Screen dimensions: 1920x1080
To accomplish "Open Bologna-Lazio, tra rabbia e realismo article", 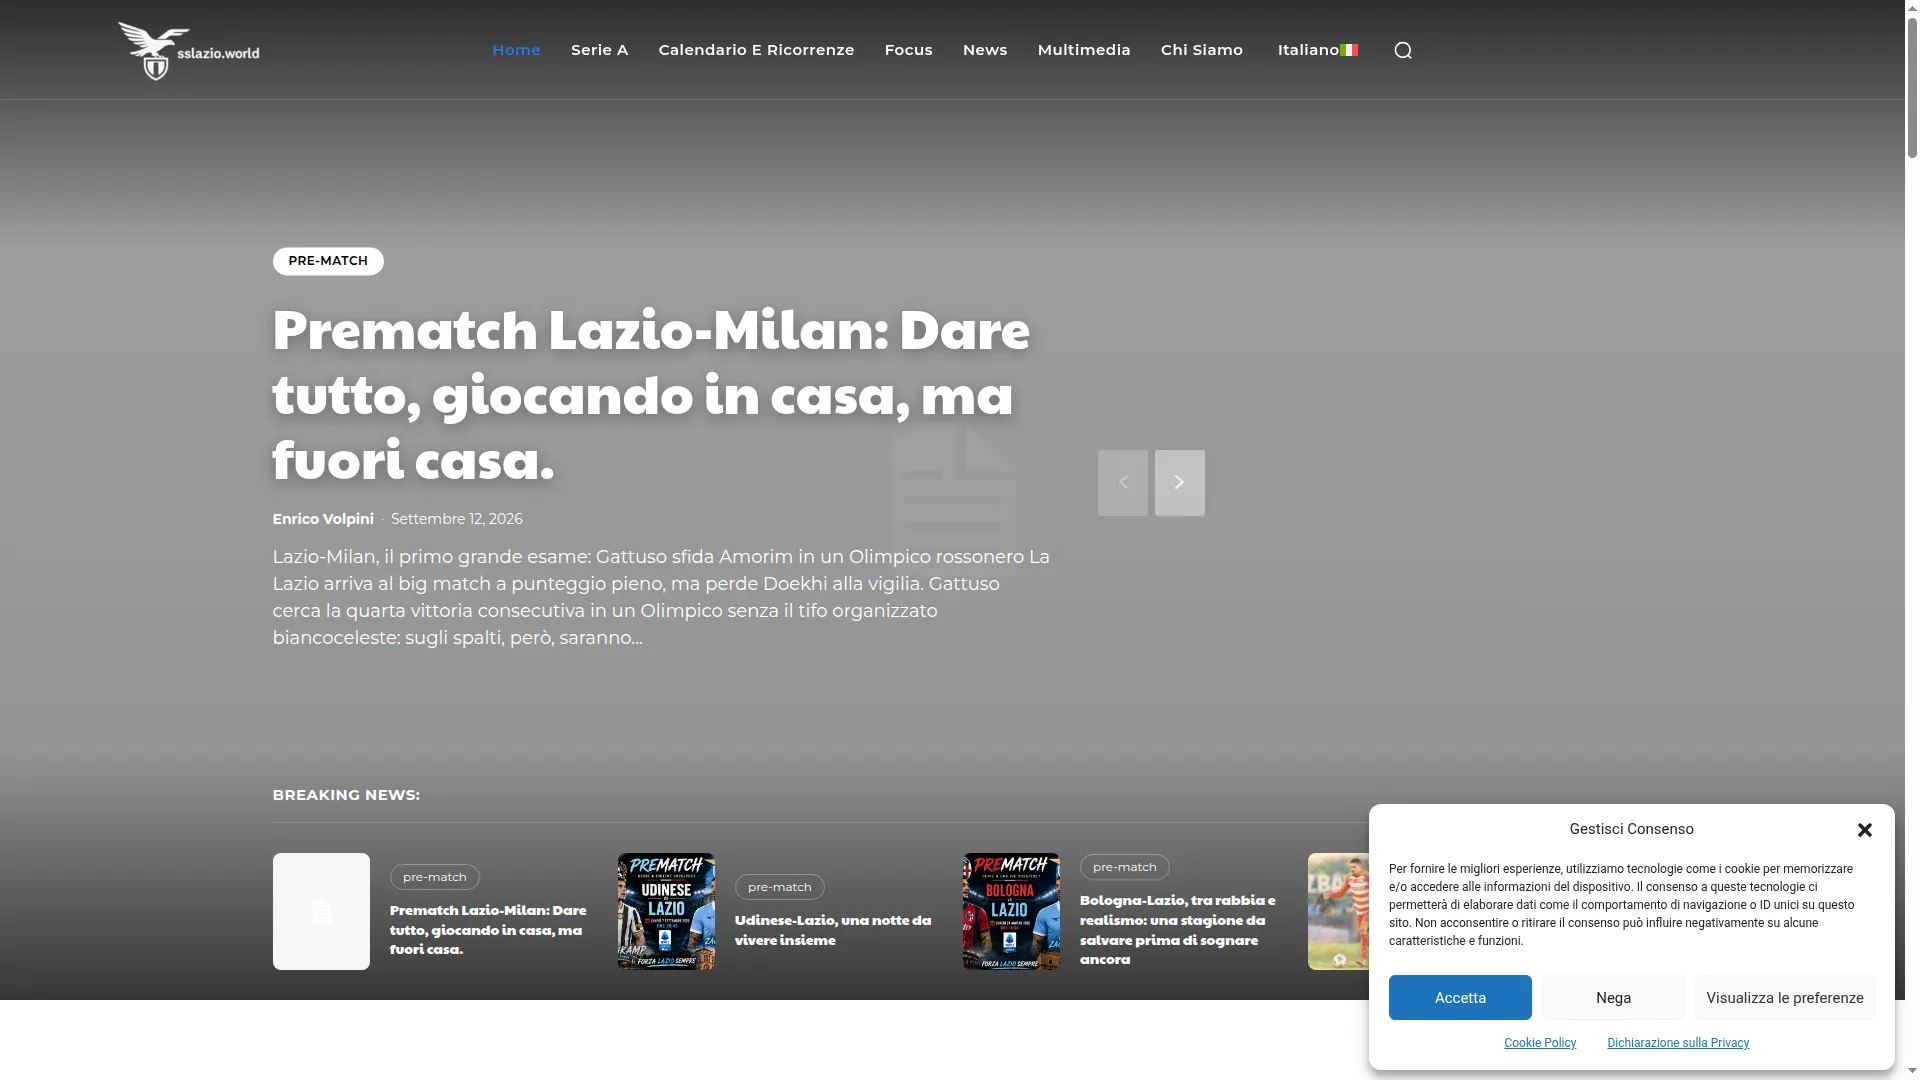I will [1178, 929].
